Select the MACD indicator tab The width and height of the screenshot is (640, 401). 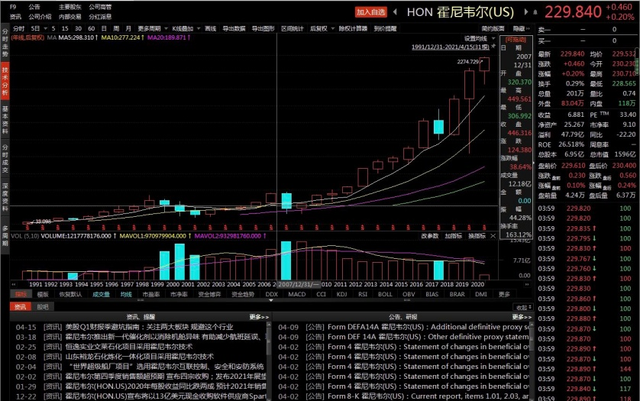click(x=297, y=294)
